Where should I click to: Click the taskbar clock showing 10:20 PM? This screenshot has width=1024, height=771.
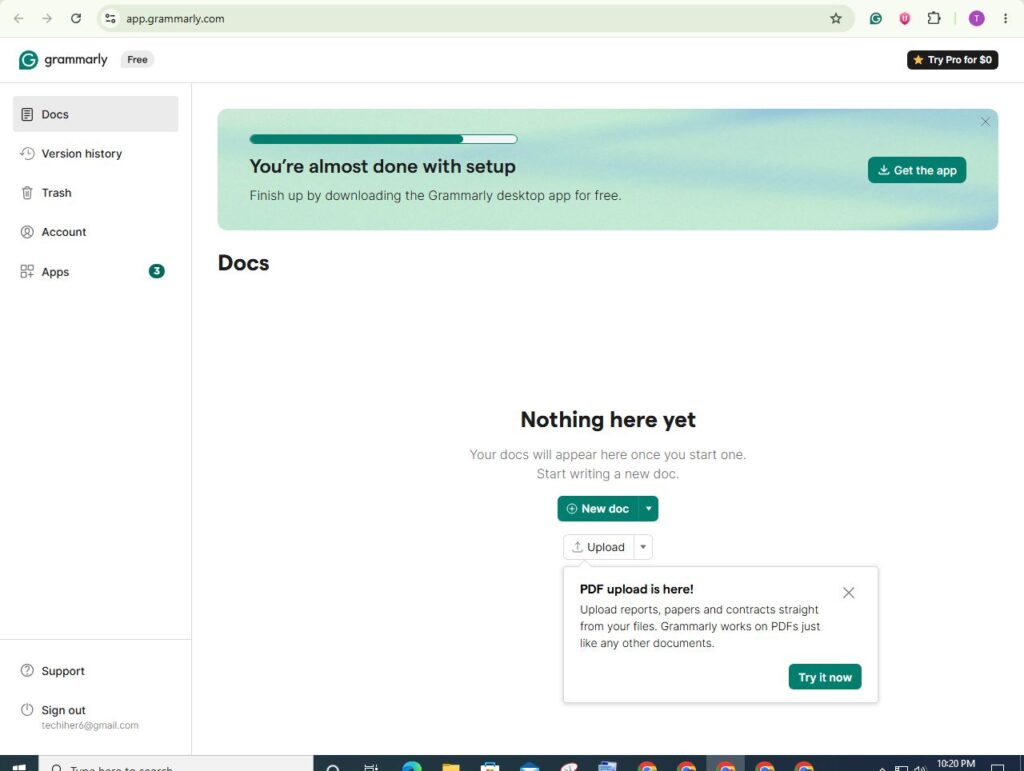(x=955, y=764)
